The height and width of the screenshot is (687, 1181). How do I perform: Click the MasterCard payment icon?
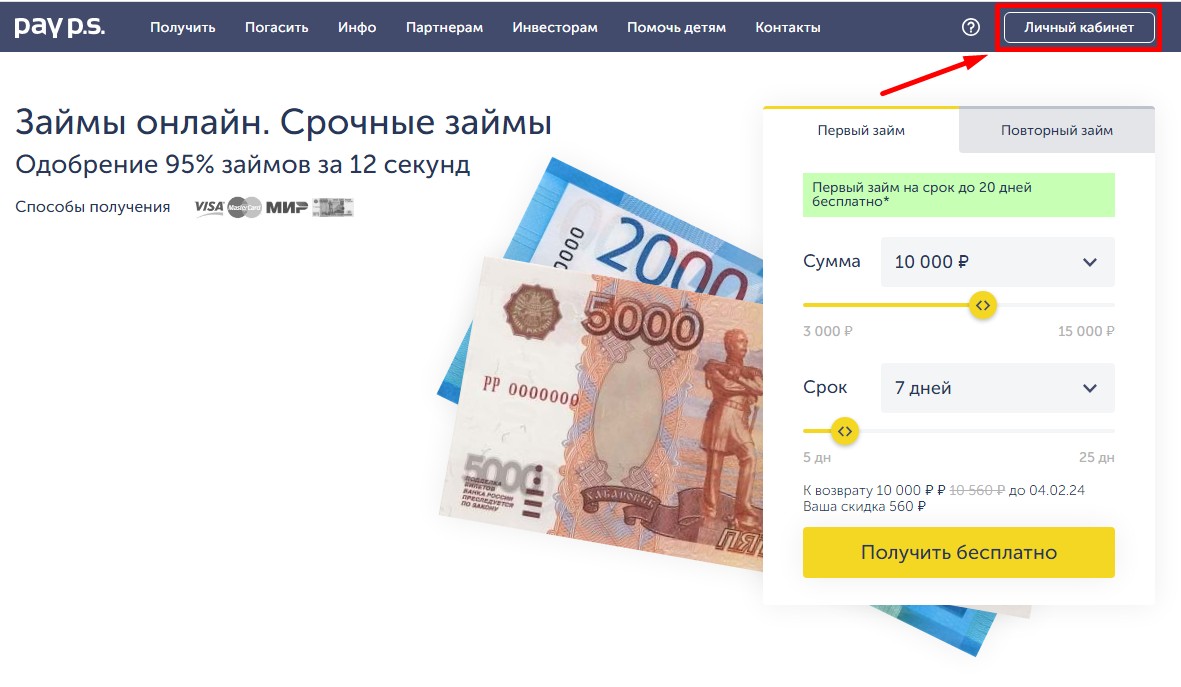[244, 207]
